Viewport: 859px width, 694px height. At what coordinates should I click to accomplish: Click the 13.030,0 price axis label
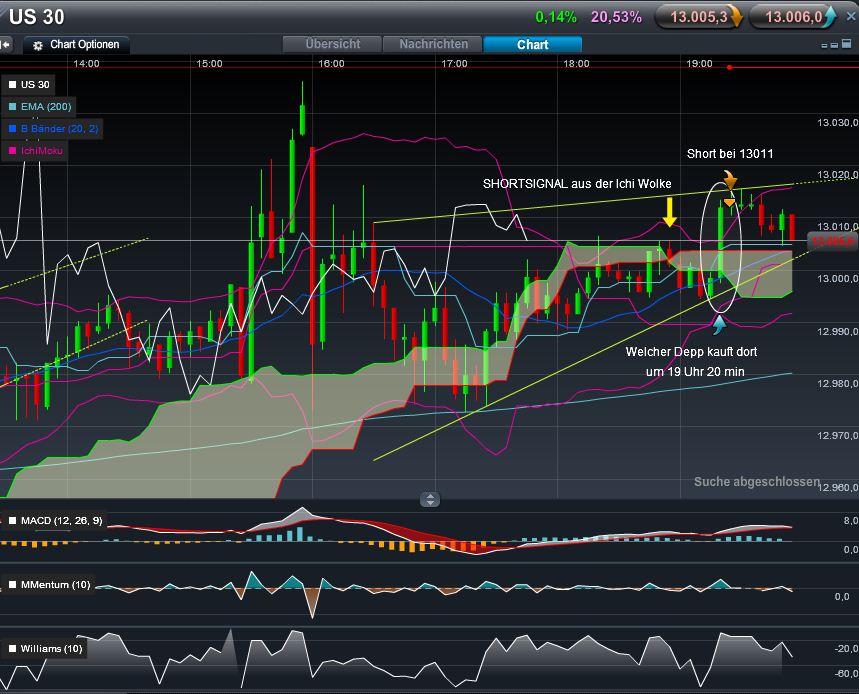tap(838, 123)
